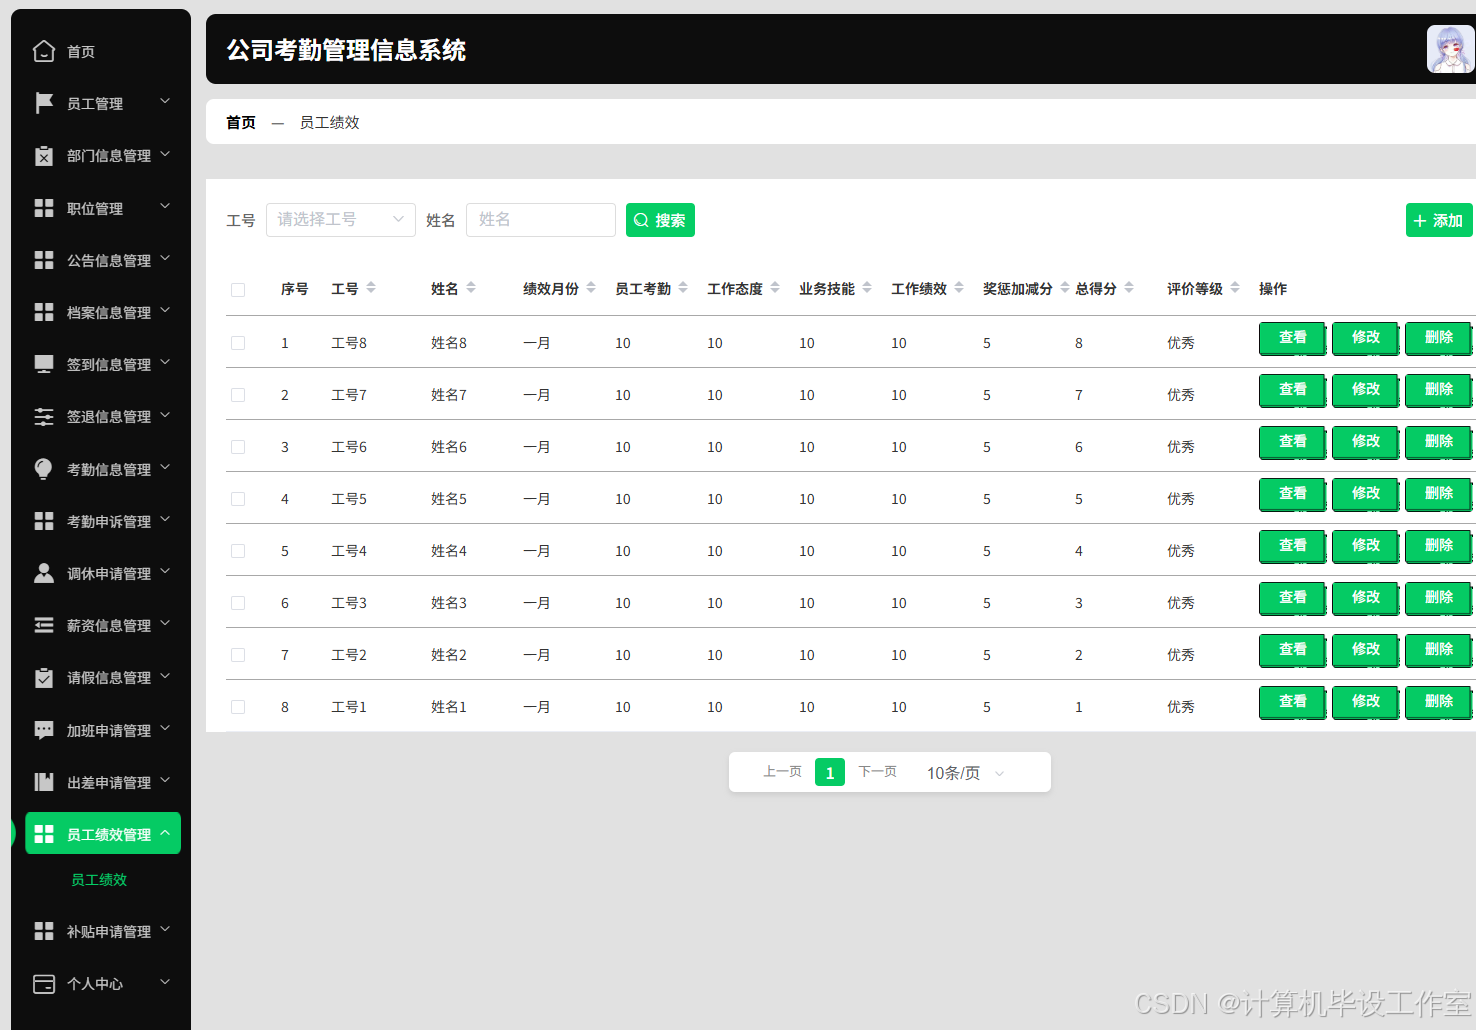1476x1030 pixels.
Task: Open 薪资信息管理 menu label
Action: [x=109, y=626]
